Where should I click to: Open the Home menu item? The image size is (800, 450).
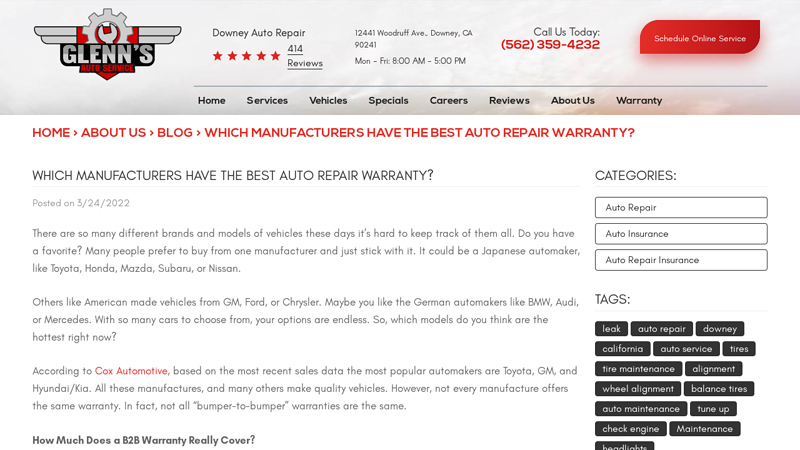point(212,101)
